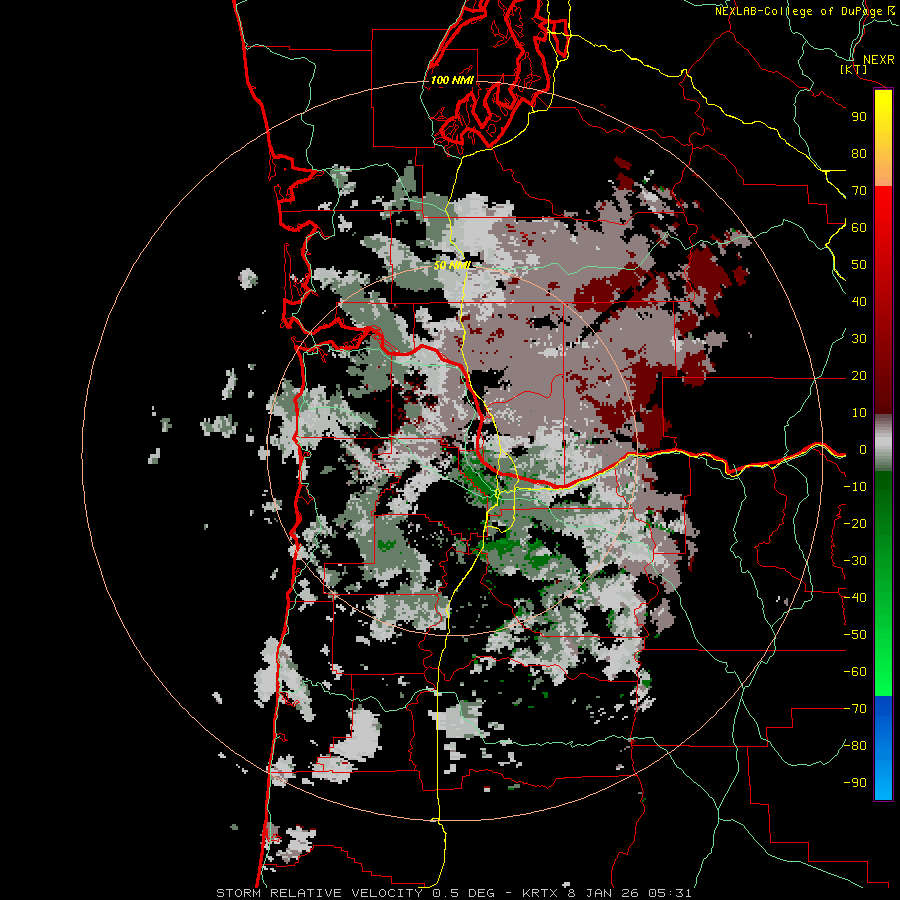
Task: Click the 05:31 timestamp text
Action: tap(670, 893)
